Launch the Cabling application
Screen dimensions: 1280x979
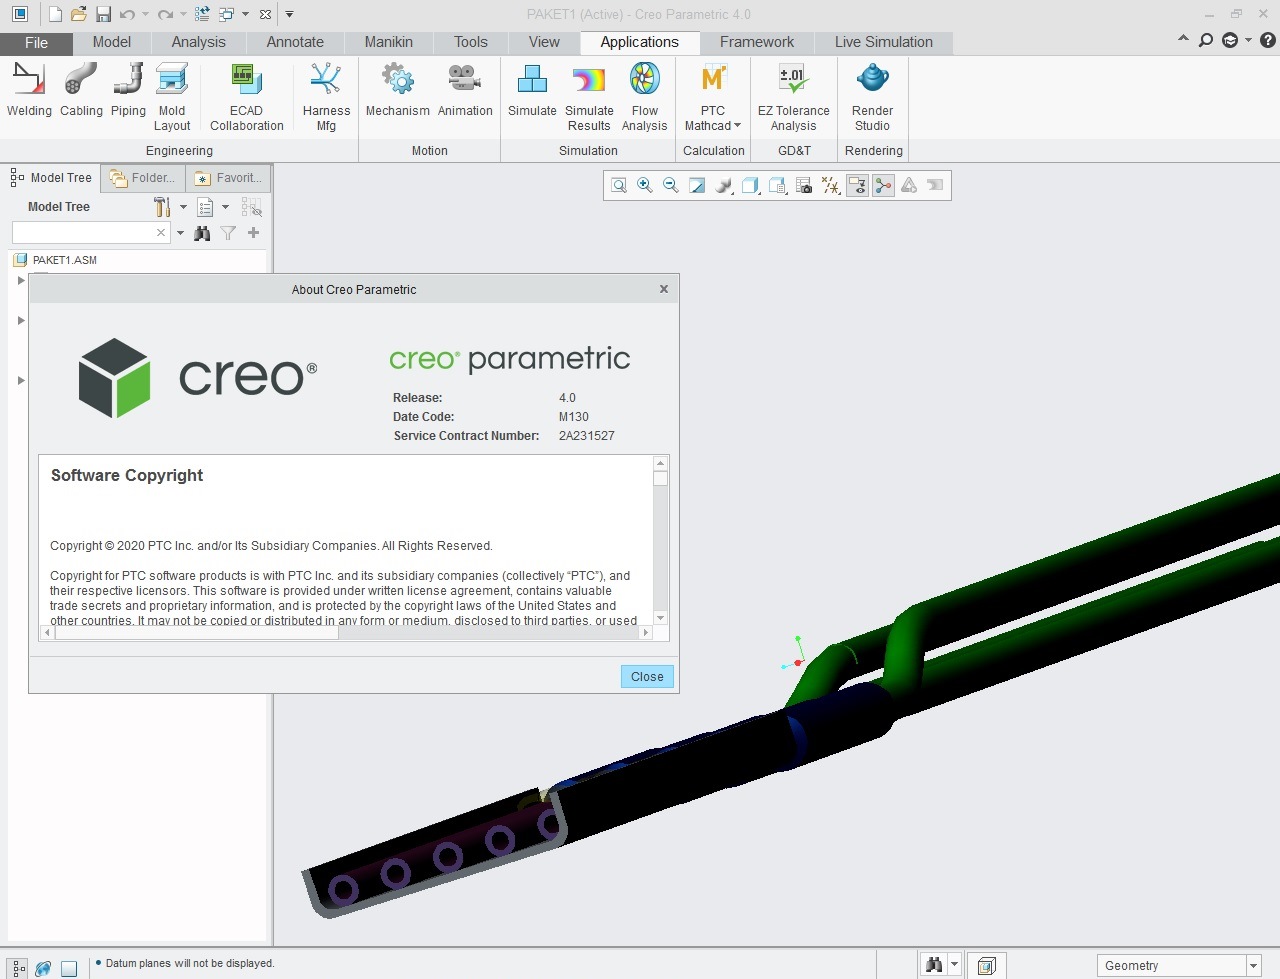(81, 90)
